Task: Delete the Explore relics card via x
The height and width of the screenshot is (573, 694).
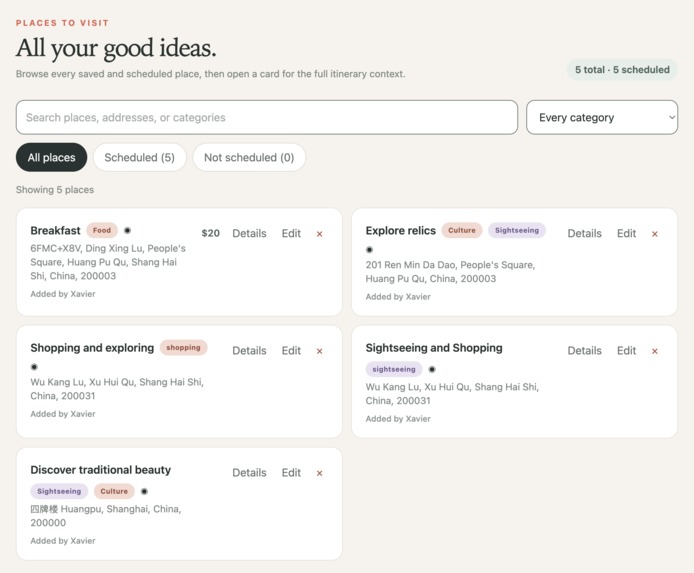Action: (x=655, y=234)
